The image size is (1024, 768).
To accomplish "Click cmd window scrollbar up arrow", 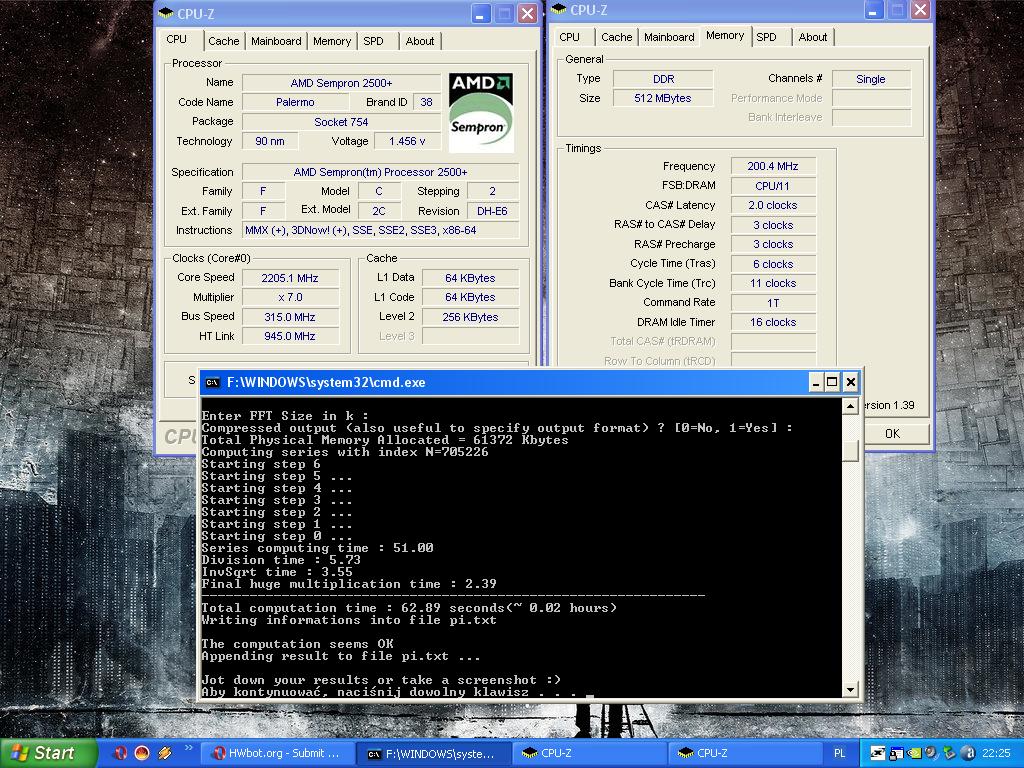I will pyautogui.click(x=850, y=406).
